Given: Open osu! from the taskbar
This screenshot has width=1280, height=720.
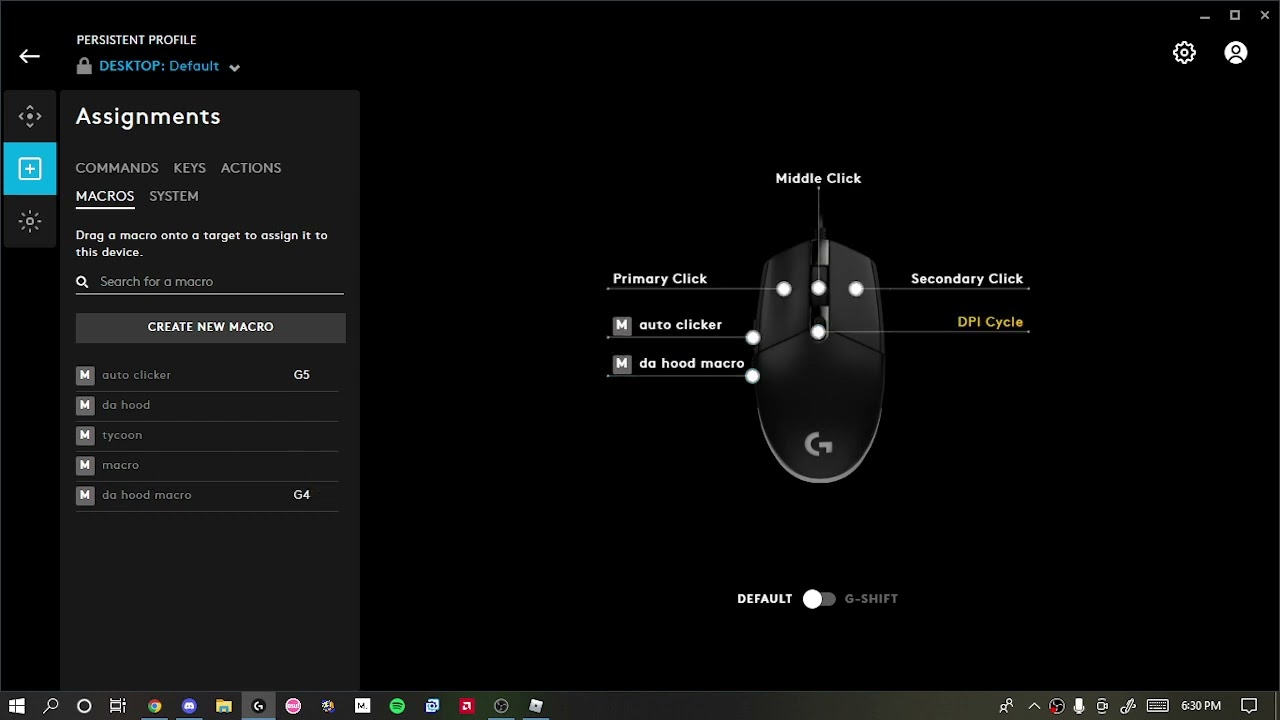Looking at the screenshot, I should tap(293, 706).
